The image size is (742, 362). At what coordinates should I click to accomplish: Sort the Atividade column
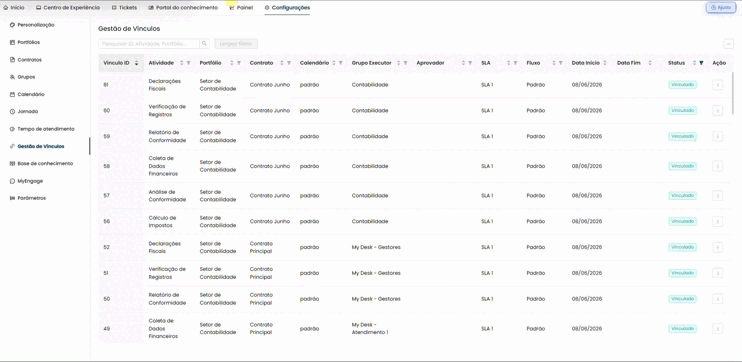pyautogui.click(x=182, y=63)
